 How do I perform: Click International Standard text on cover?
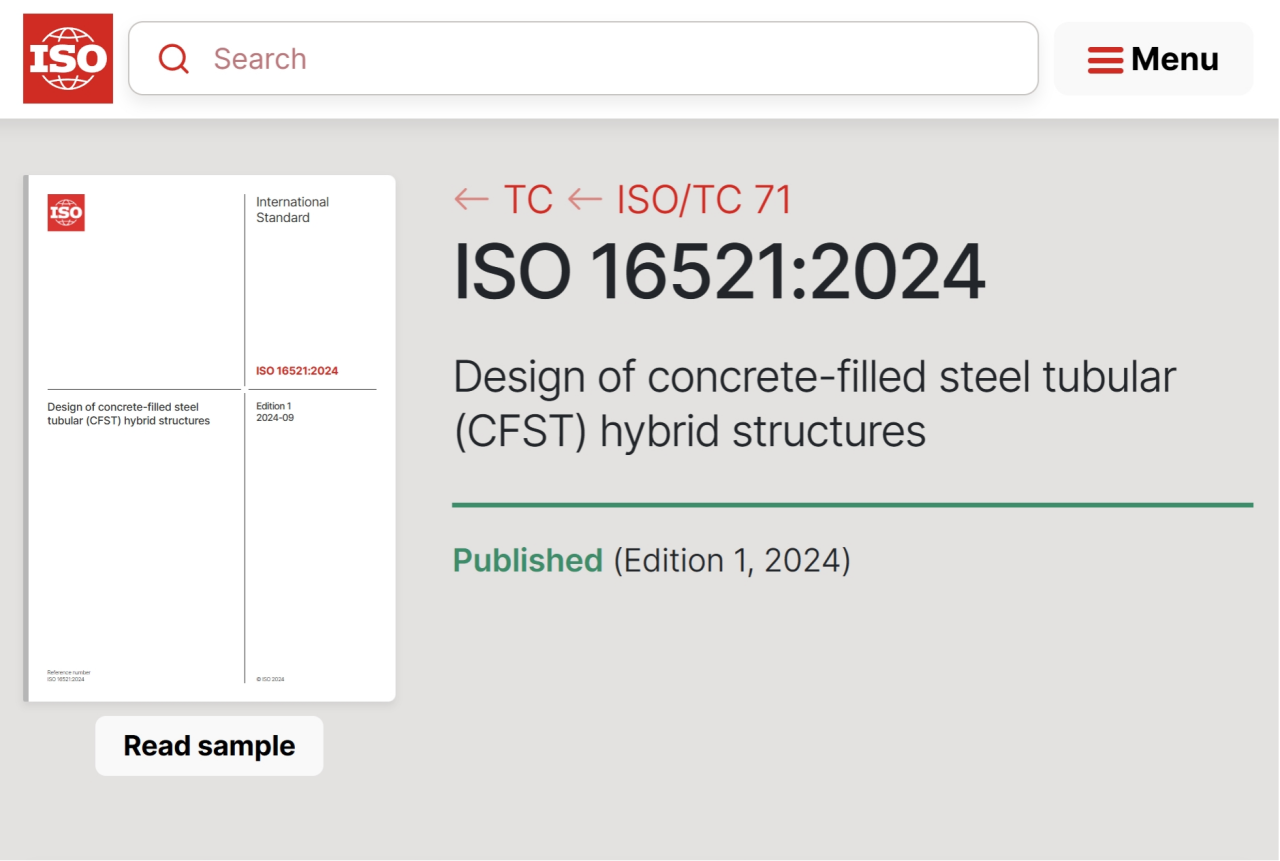click(292, 210)
